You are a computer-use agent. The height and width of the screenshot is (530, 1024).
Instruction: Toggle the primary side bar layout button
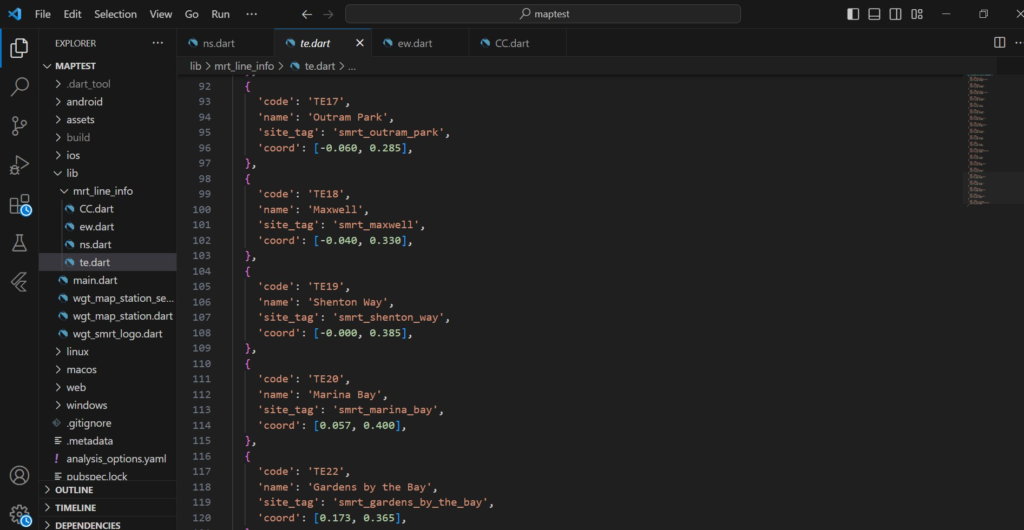click(x=853, y=14)
